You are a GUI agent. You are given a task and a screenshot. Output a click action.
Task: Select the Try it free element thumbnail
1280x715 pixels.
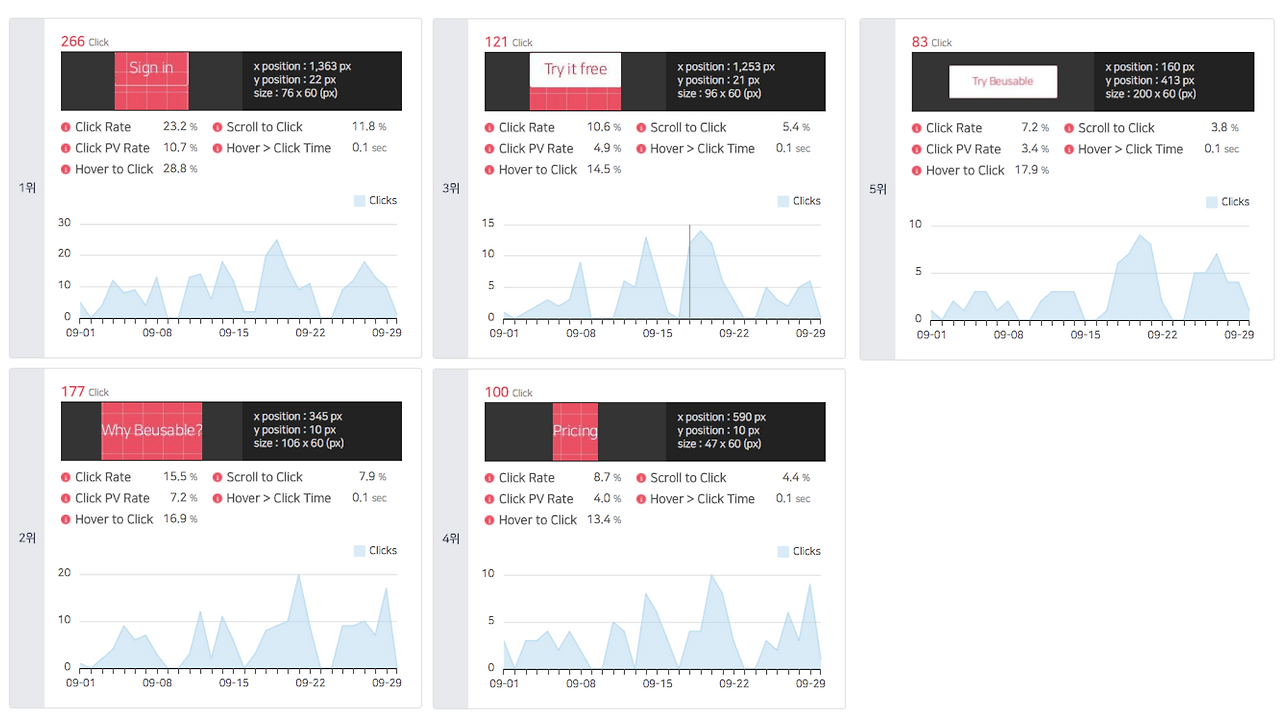(x=575, y=82)
